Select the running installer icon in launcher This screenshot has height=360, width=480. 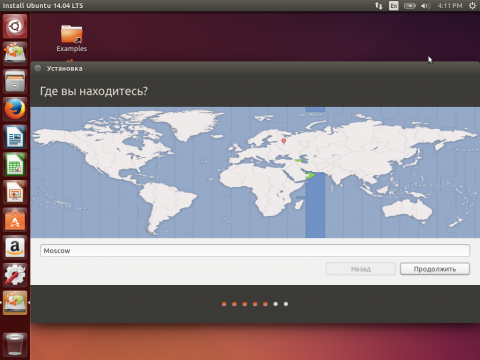[x=15, y=303]
